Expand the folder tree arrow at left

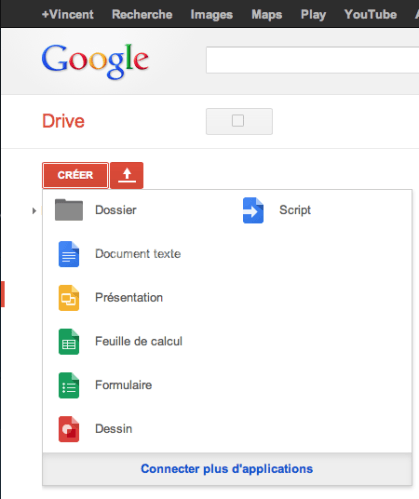34,211
